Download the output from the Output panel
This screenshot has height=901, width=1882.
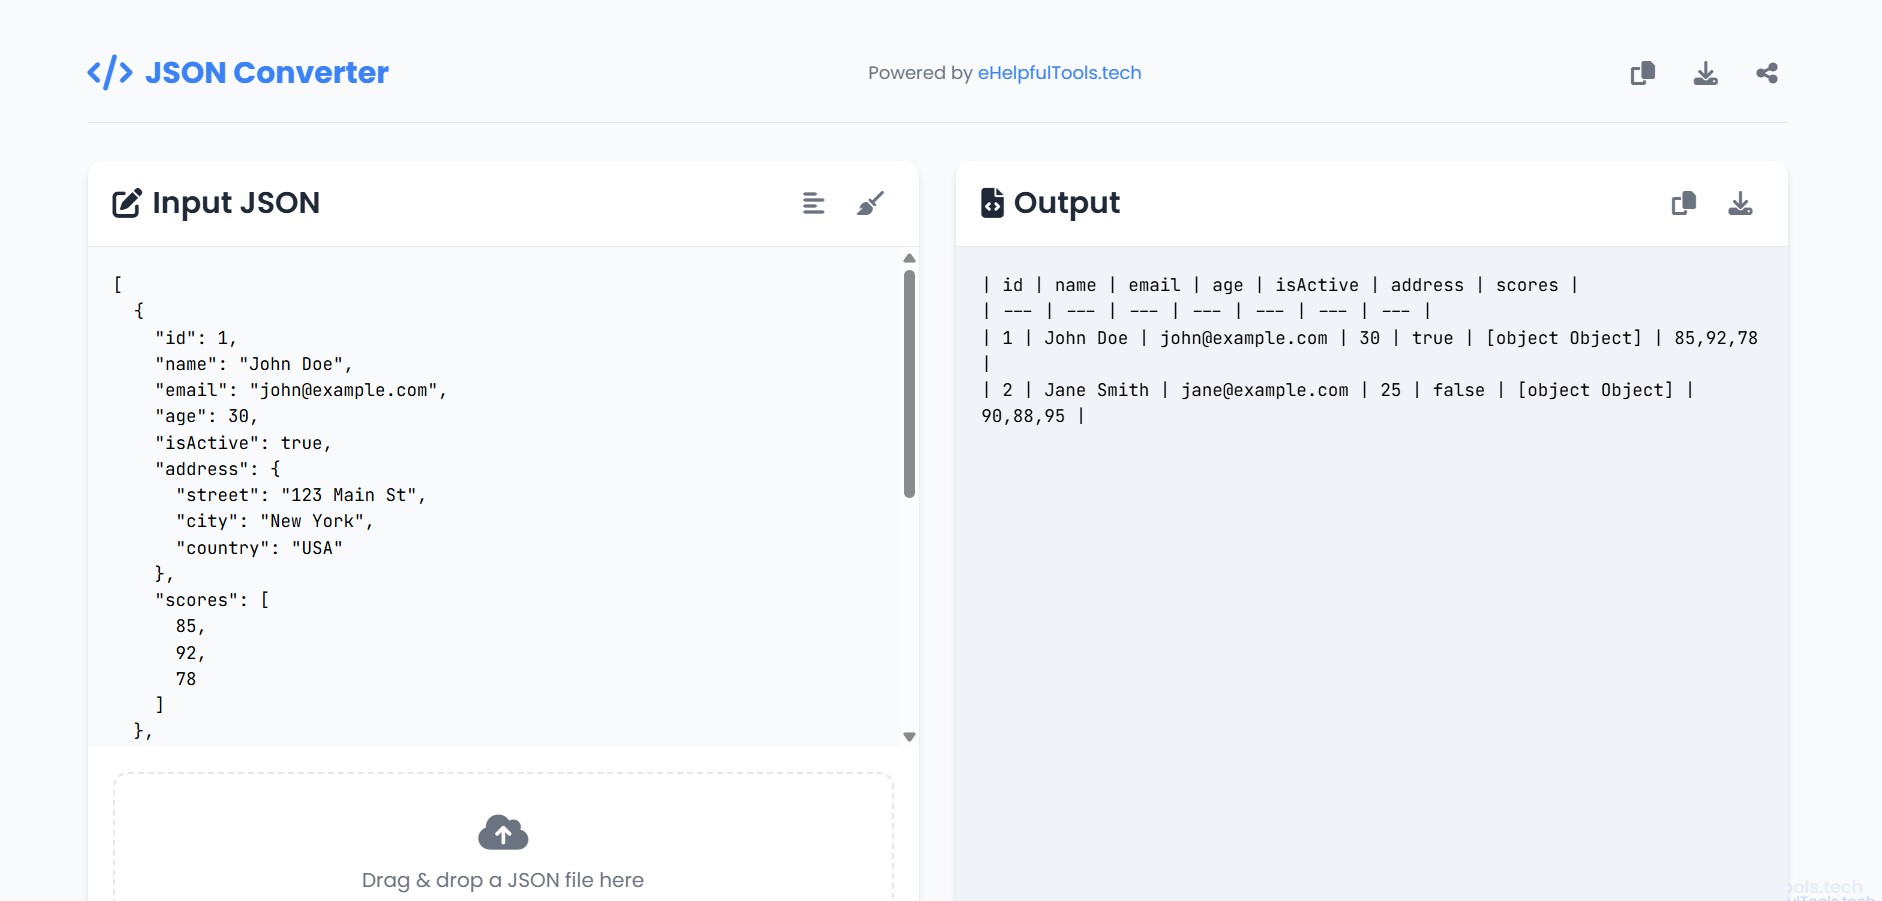[1740, 204]
